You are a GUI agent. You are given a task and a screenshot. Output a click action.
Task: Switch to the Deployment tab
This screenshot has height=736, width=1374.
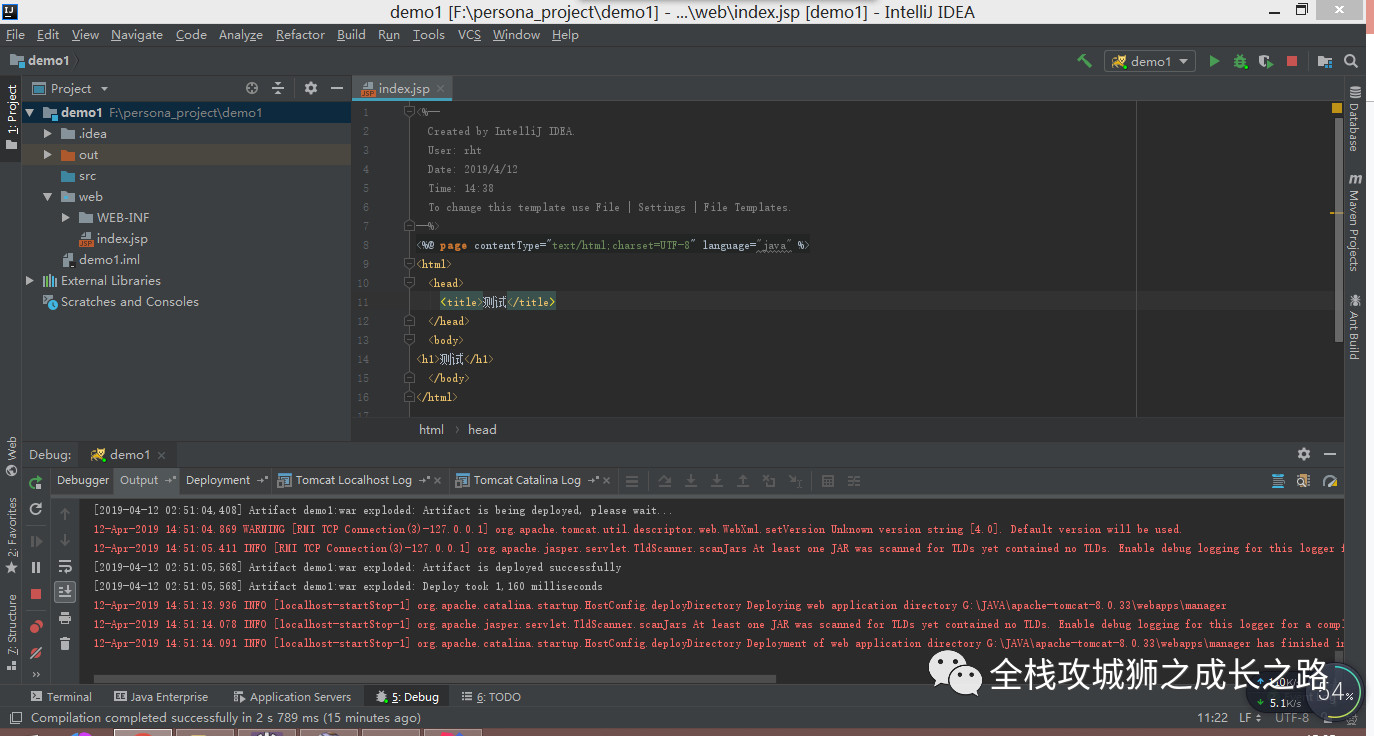click(x=227, y=480)
